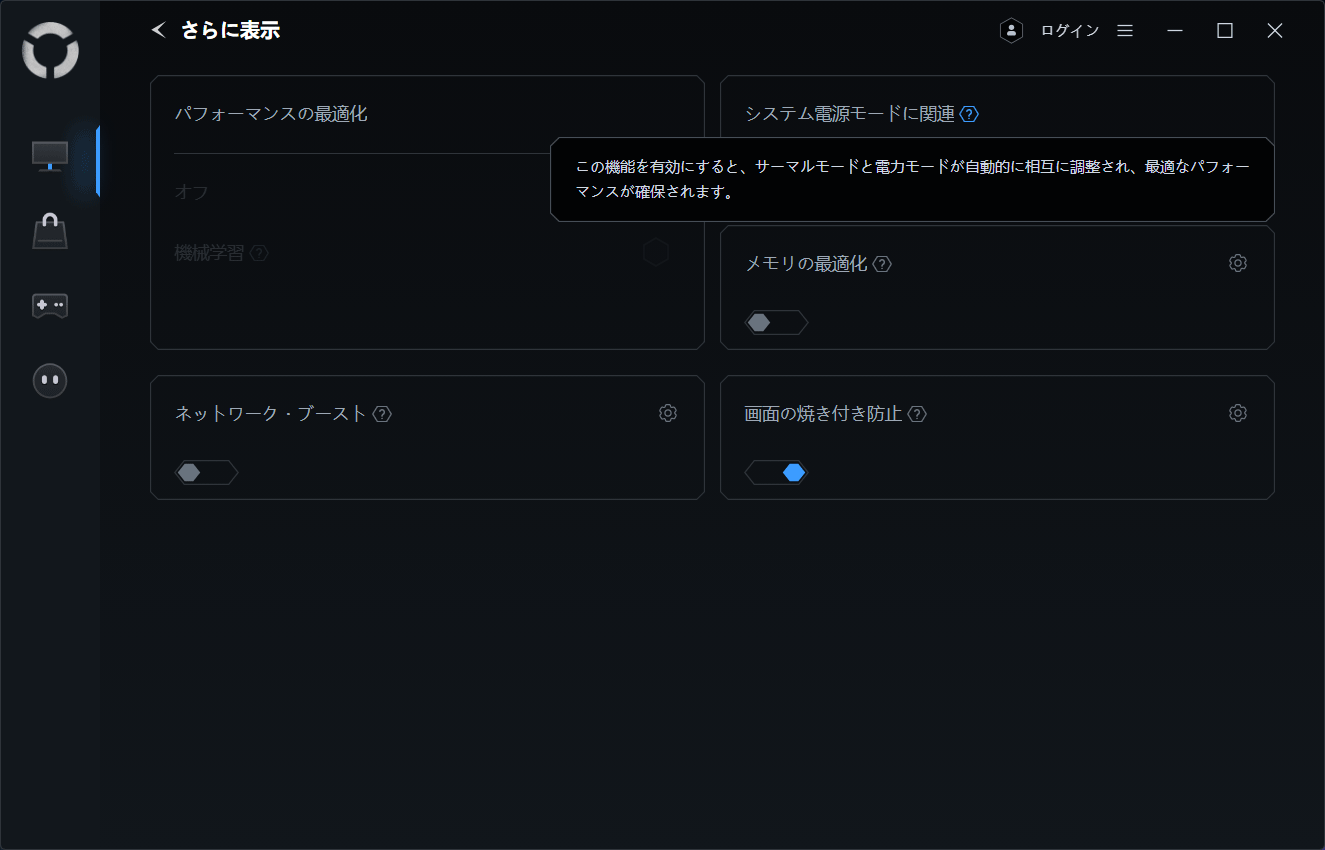
Task: Click the Legion logo in the sidebar
Action: coord(50,50)
